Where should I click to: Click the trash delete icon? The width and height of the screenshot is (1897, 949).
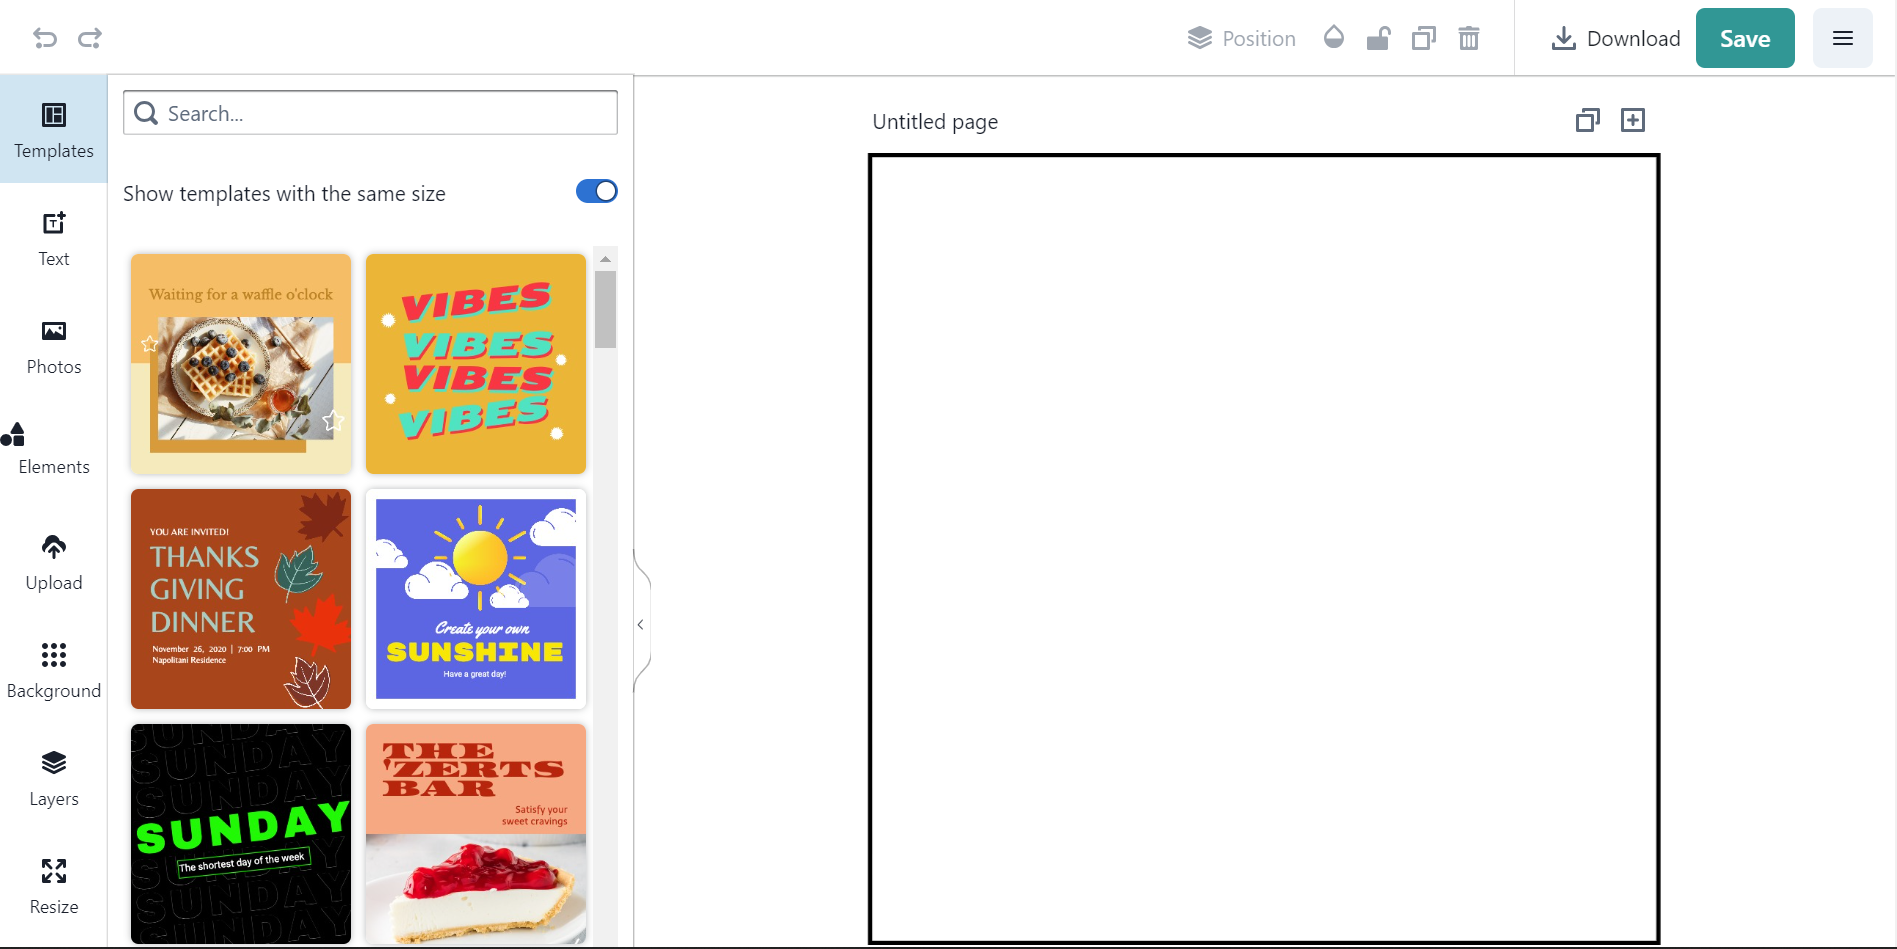(1469, 38)
